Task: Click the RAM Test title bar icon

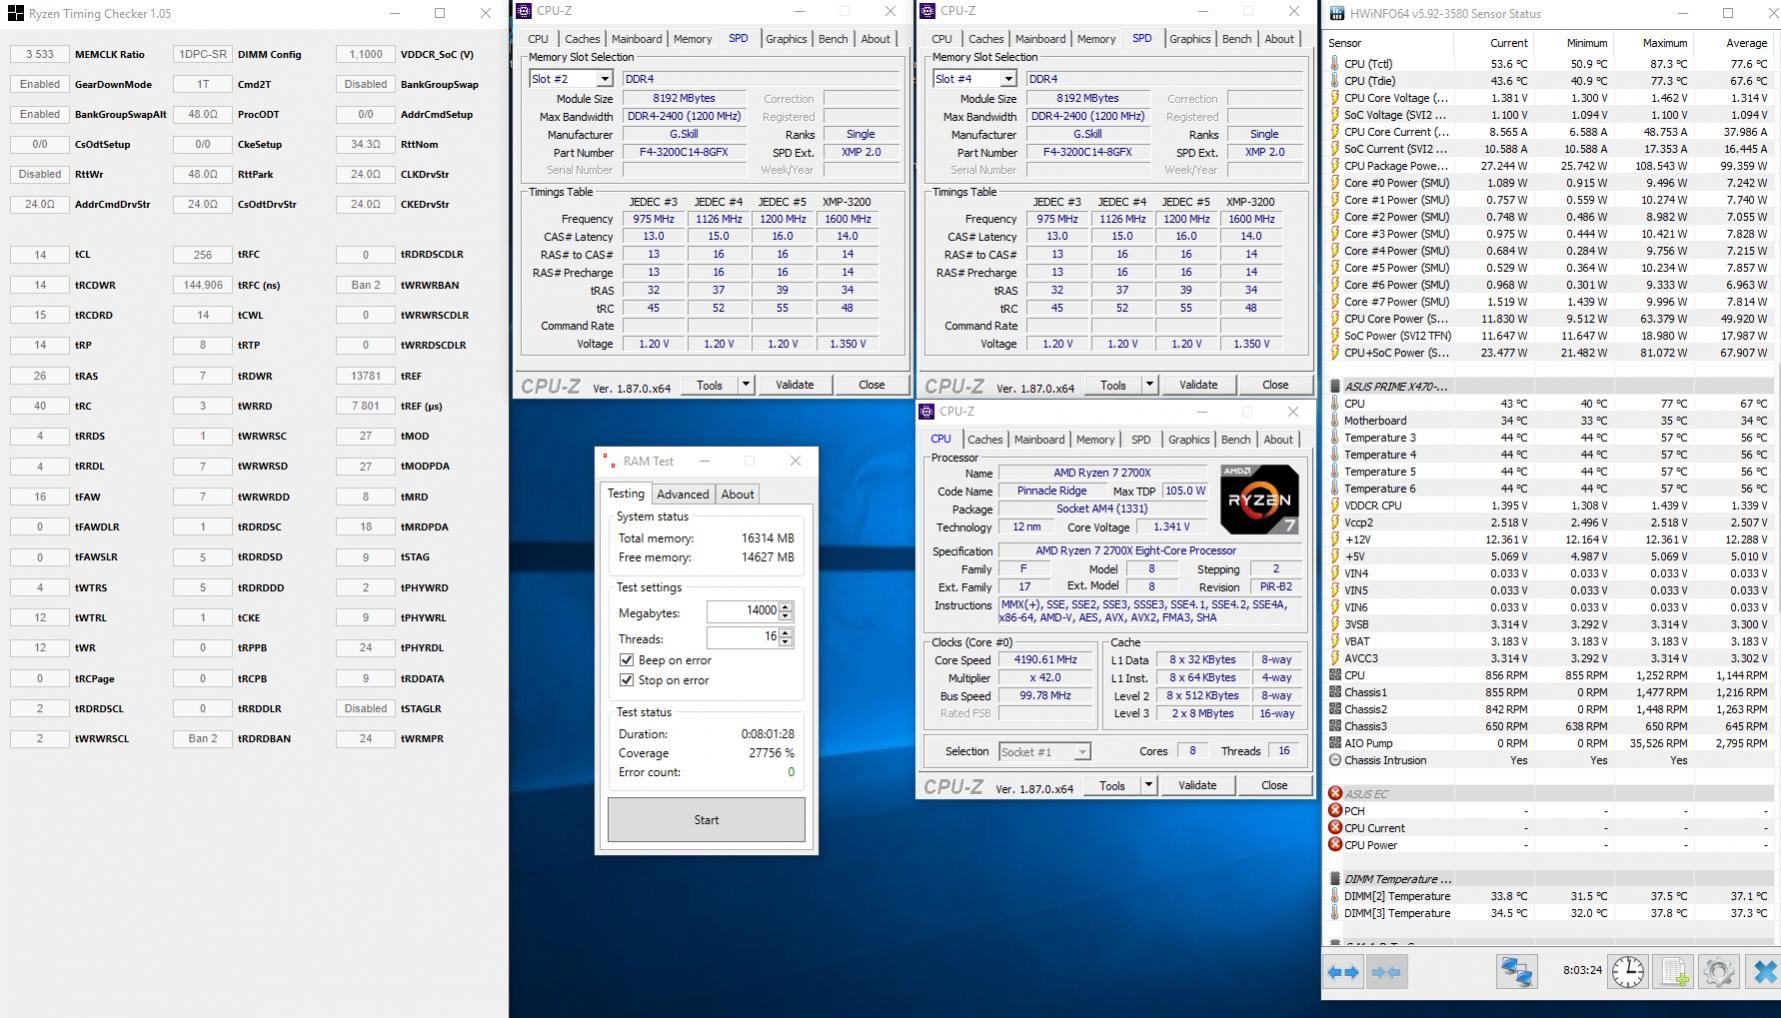Action: [609, 461]
